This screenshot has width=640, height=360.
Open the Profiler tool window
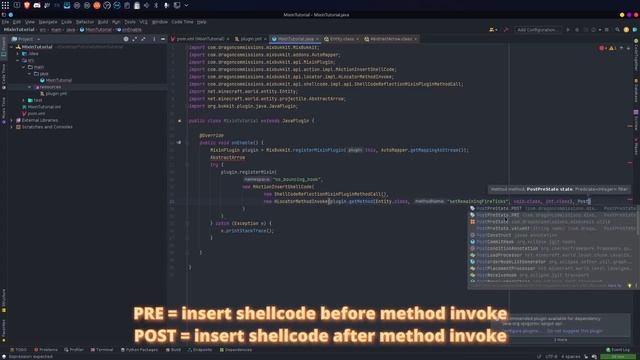pyautogui.click(x=74, y=350)
